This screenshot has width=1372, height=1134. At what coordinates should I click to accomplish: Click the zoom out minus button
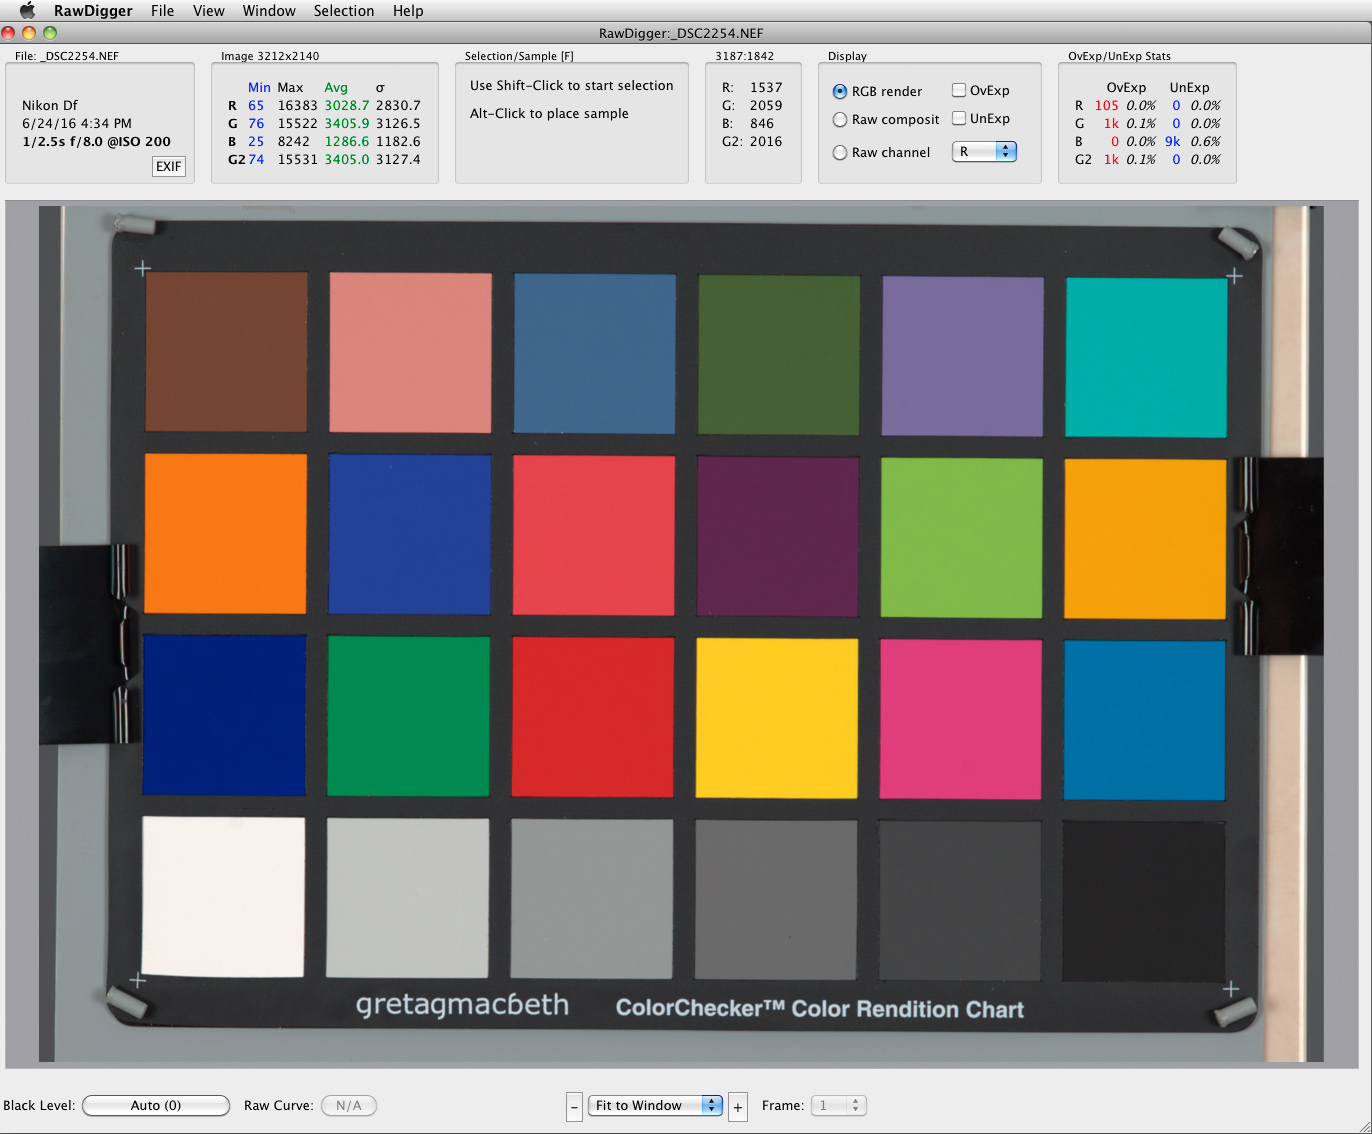[x=574, y=1106]
